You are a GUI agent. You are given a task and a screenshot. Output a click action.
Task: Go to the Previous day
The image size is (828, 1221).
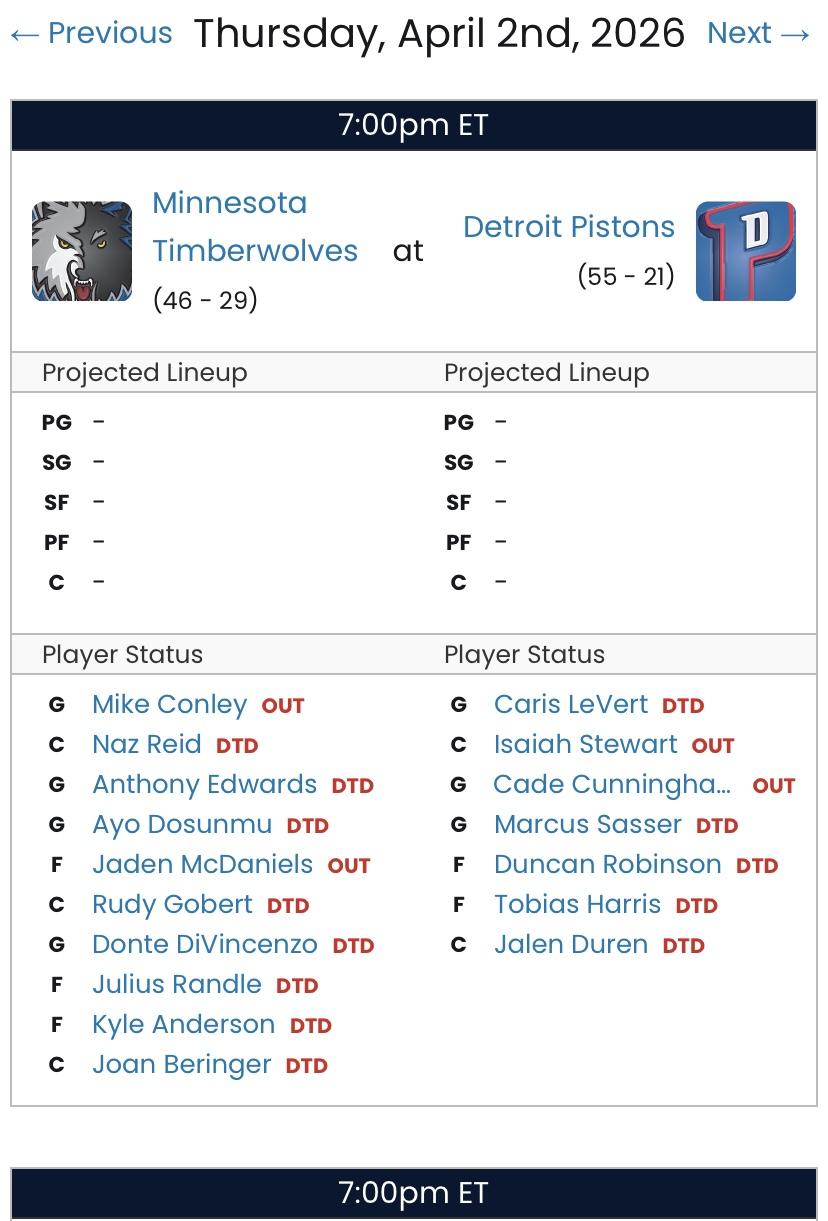(x=91, y=33)
